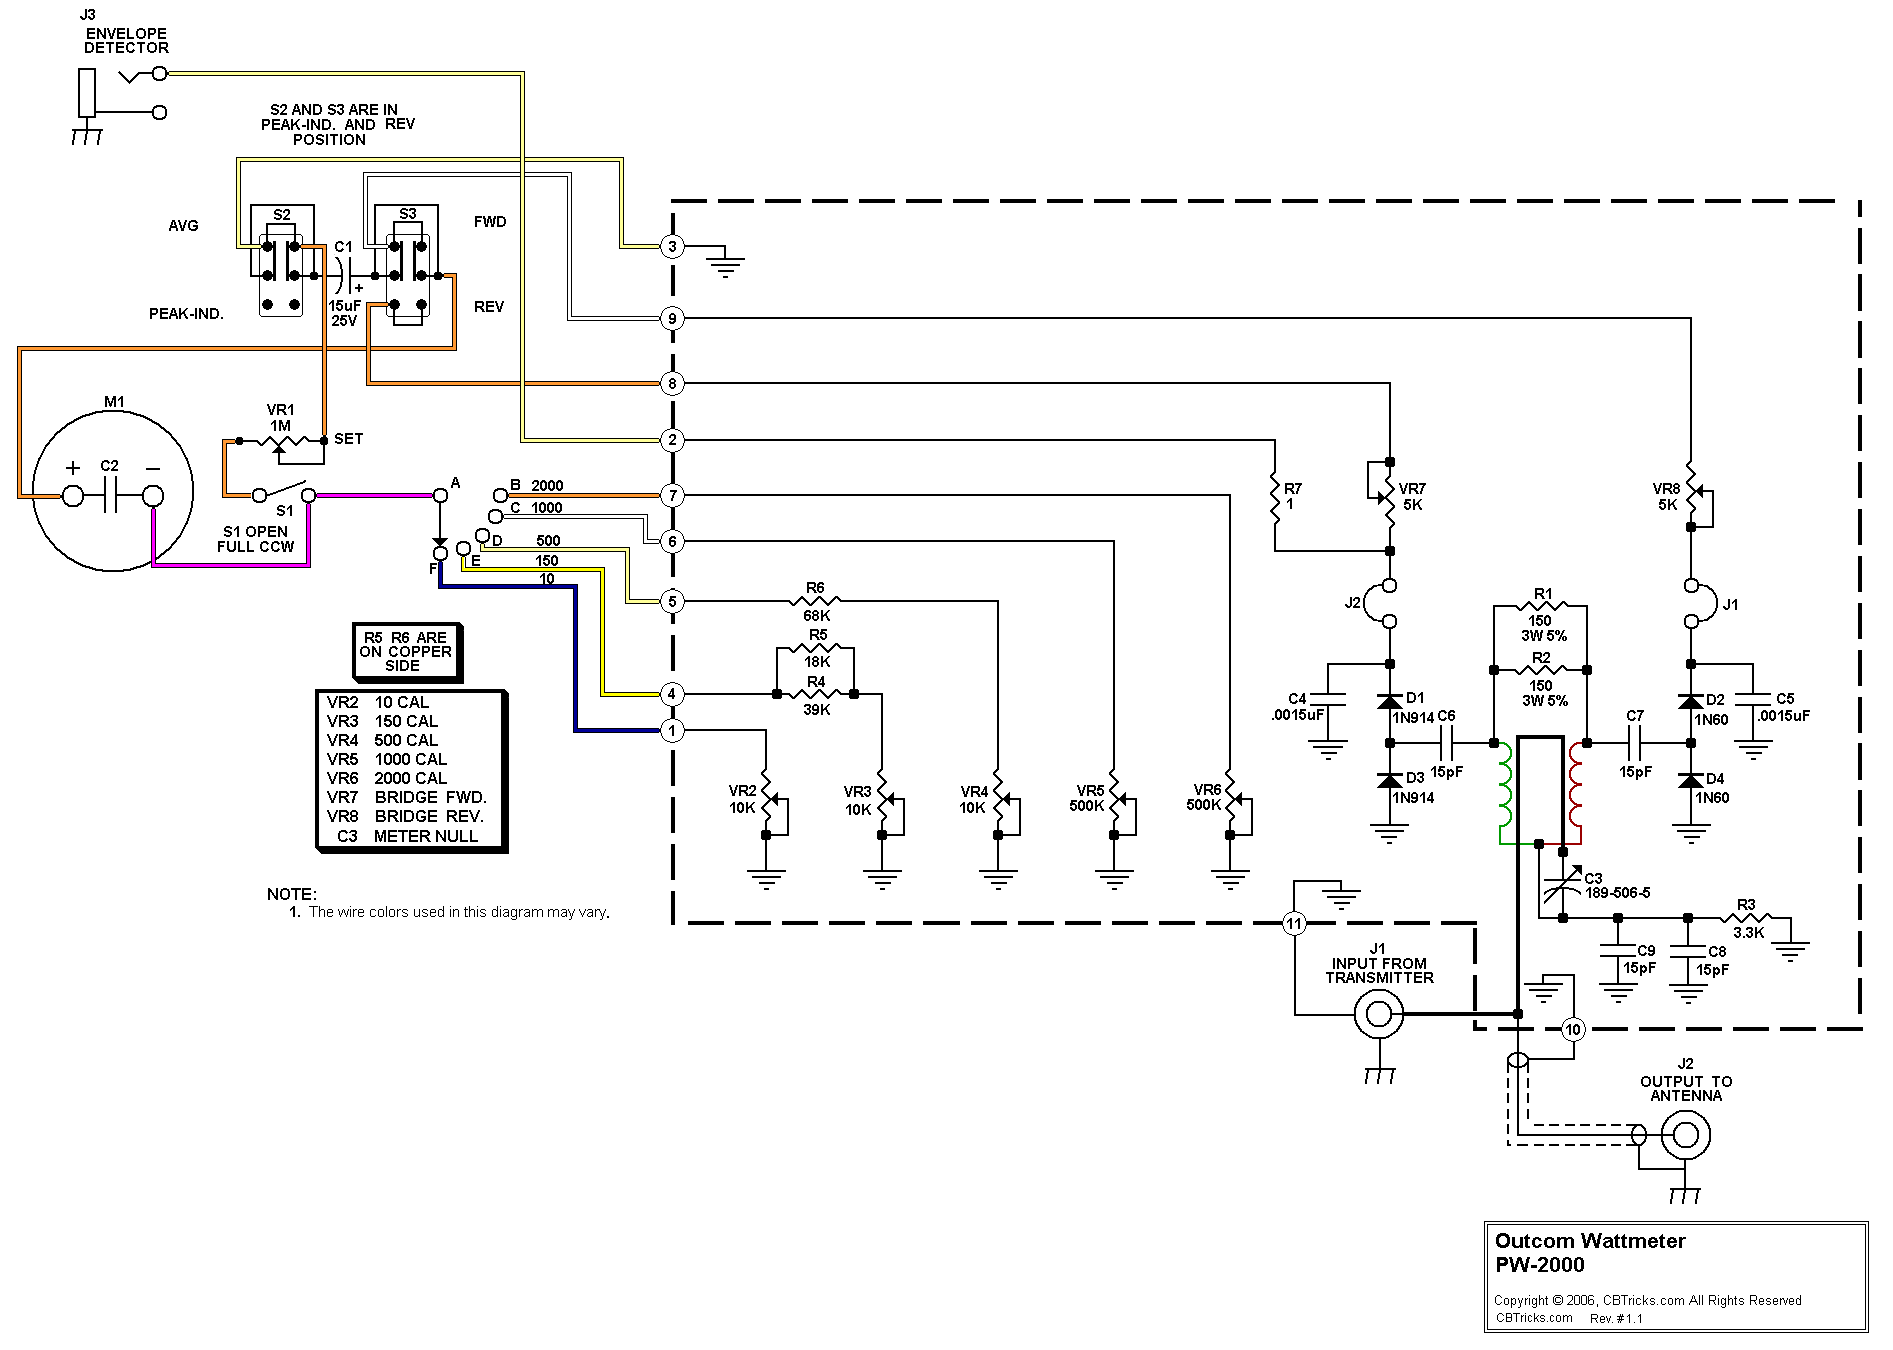
Task: Click the D1 1N914 diode symbol
Action: pyautogui.click(x=1389, y=702)
